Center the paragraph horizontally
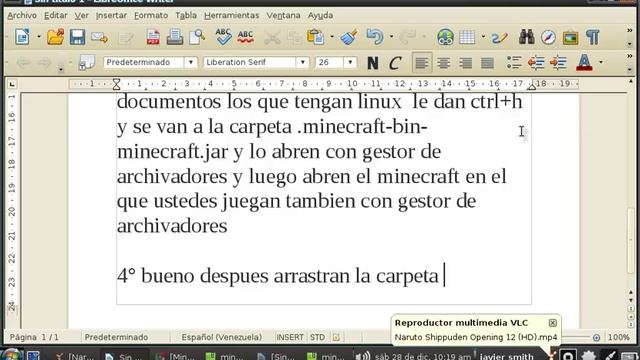Viewport: 640px width, 360px height. pyautogui.click(x=444, y=63)
